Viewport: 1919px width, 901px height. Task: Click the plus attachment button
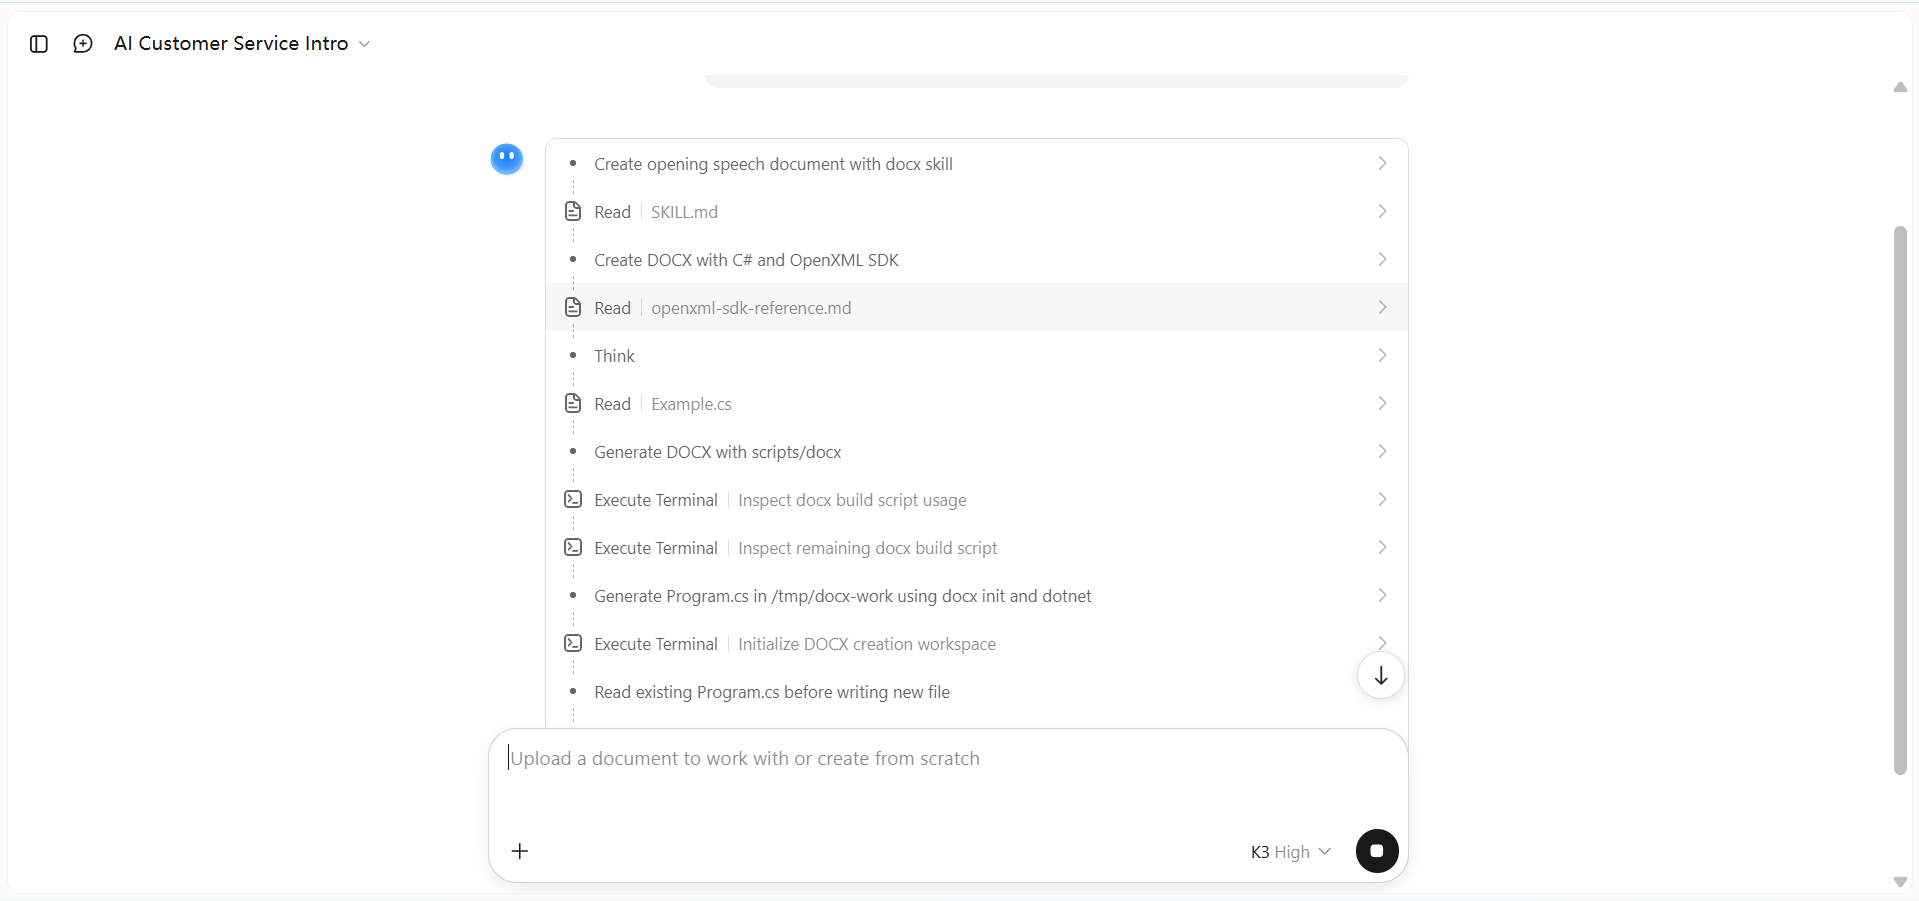click(x=520, y=851)
